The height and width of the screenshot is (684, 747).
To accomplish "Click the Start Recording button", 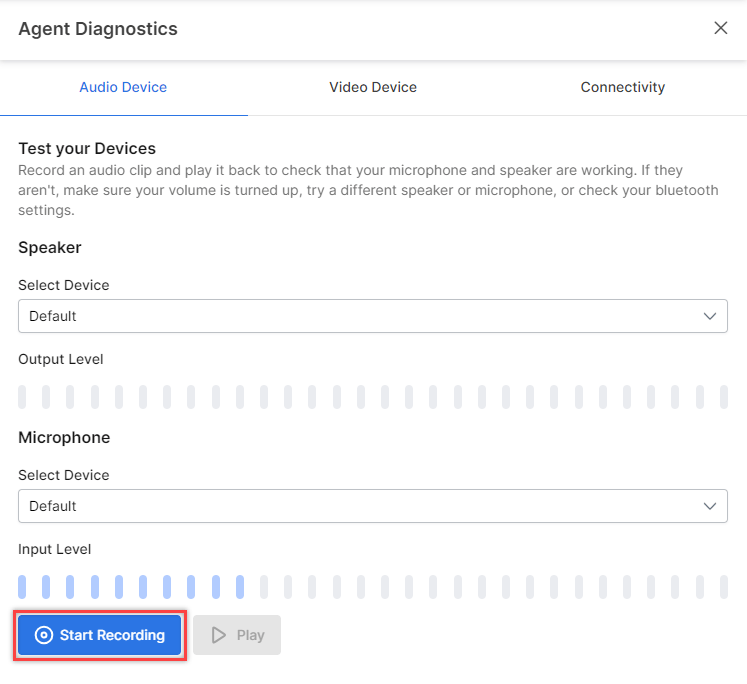I will [x=100, y=635].
